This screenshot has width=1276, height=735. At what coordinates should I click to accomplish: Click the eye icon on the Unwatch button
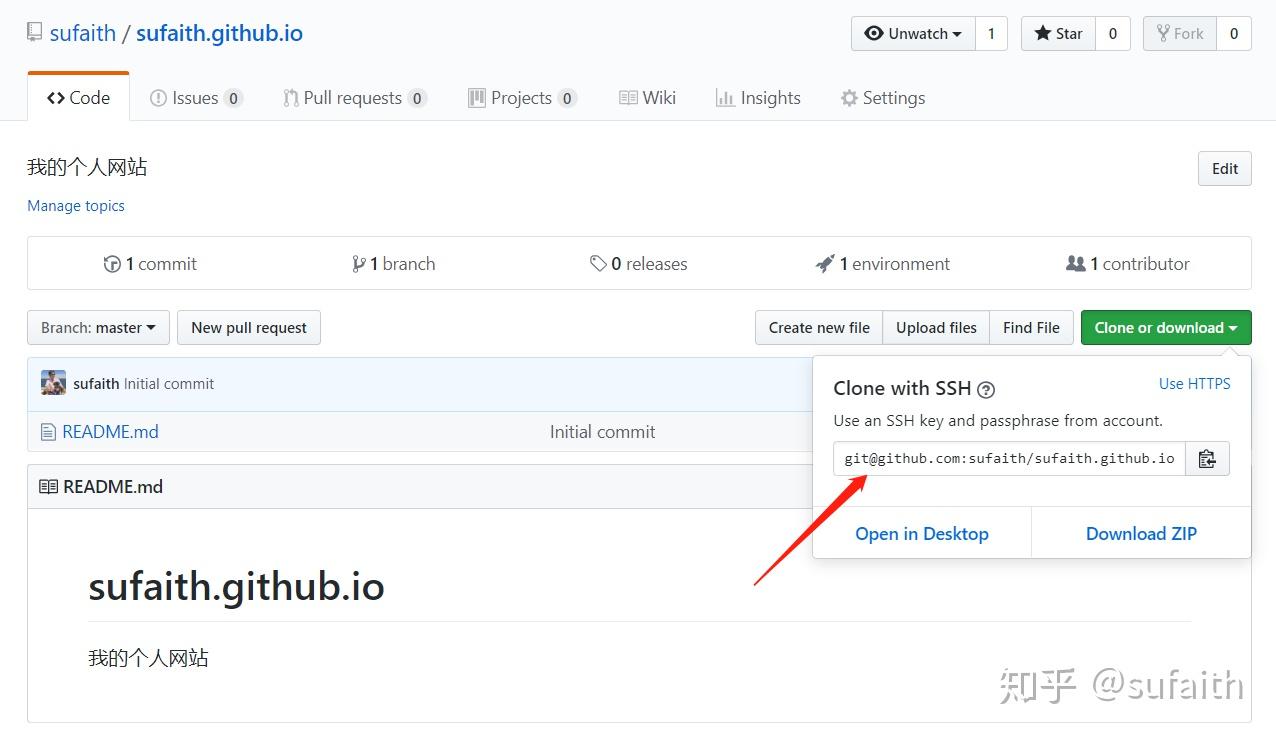(874, 33)
